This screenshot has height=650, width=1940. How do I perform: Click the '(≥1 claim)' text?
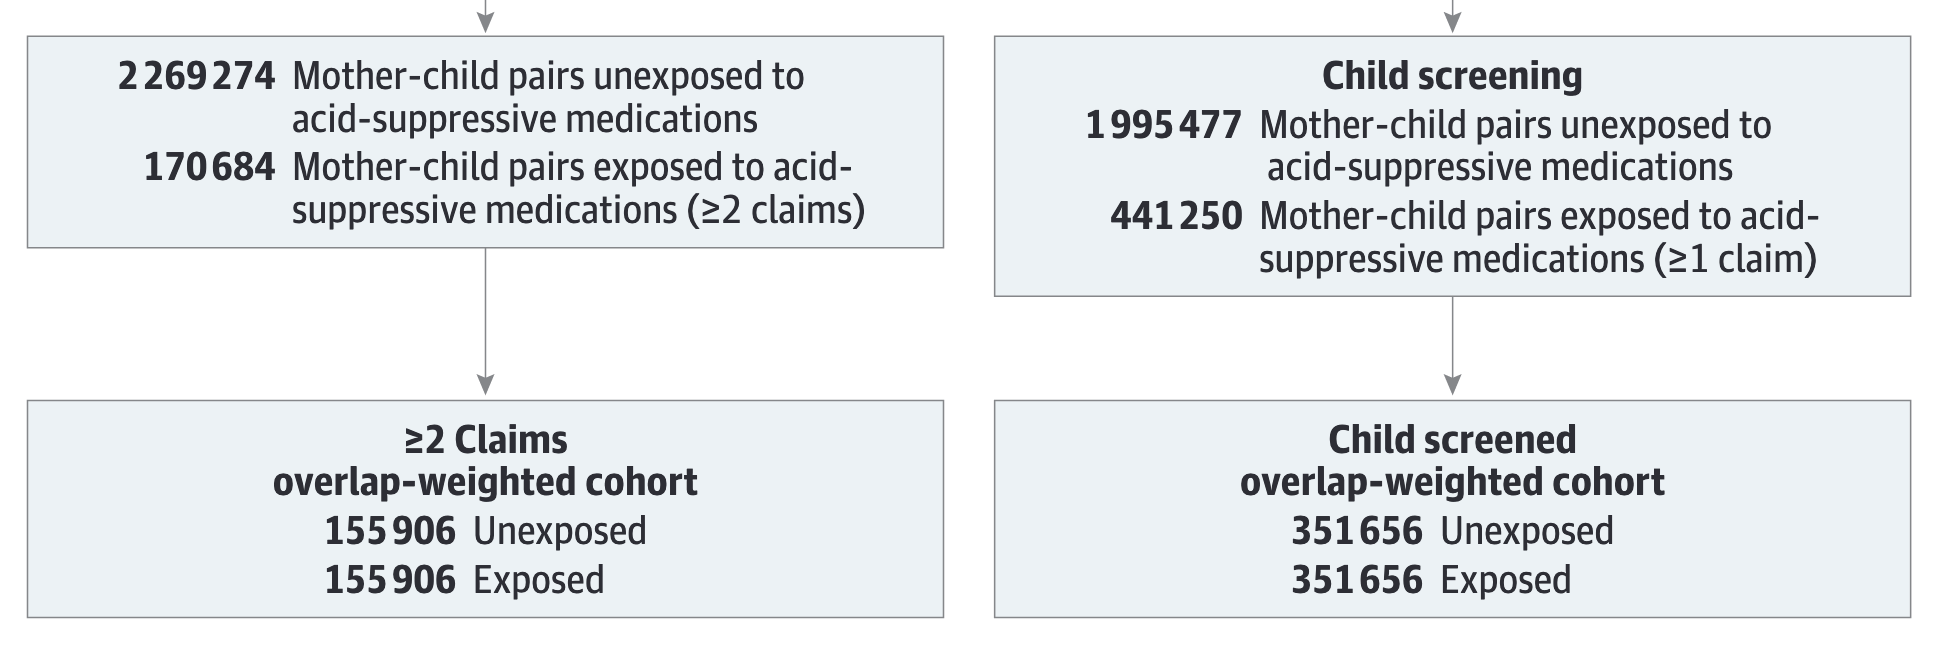[x=1735, y=260]
